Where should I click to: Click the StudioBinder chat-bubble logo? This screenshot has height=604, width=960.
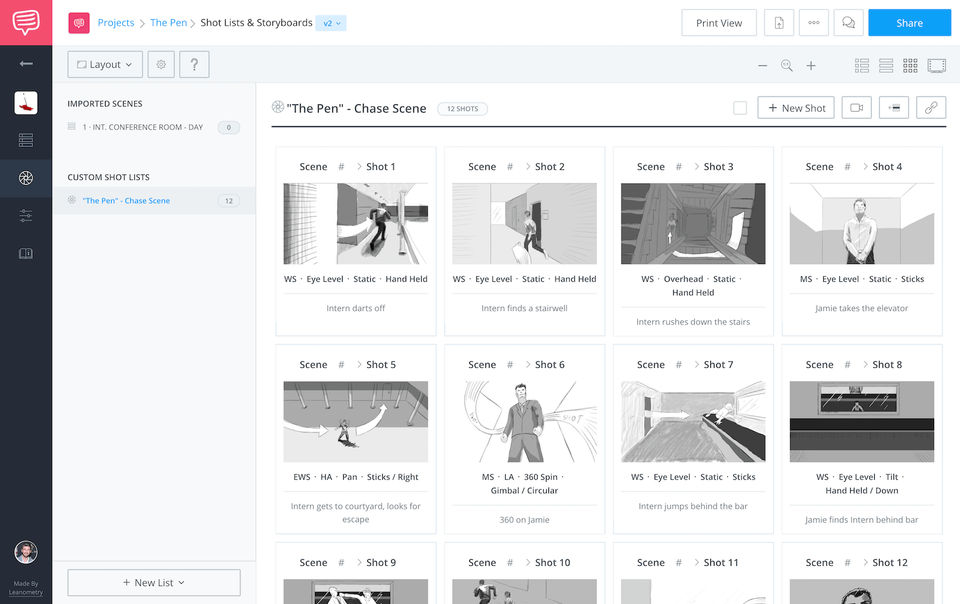pos(26,23)
